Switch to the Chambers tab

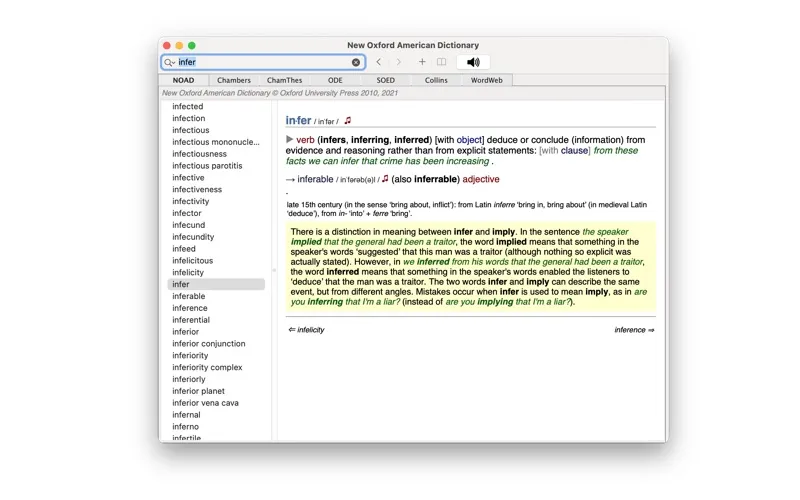pyautogui.click(x=234, y=80)
